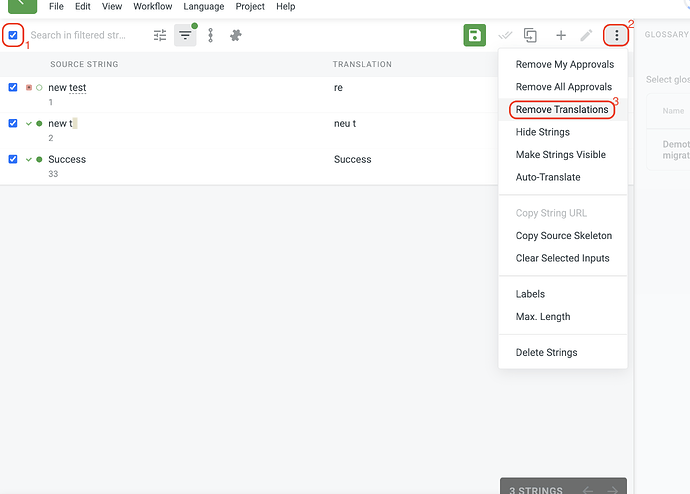
Task: Click the filter strings funnel icon
Action: pyautogui.click(x=185, y=35)
